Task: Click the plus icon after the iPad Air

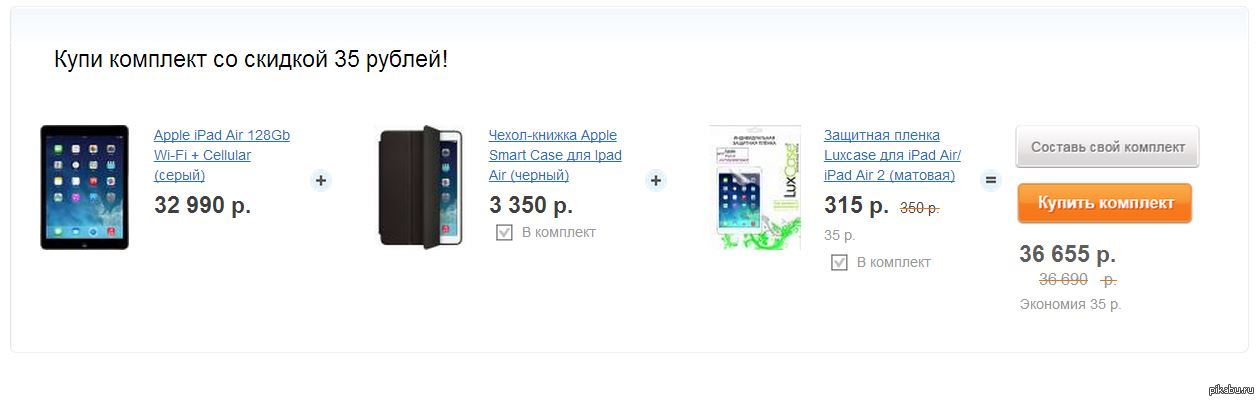Action: coord(320,181)
